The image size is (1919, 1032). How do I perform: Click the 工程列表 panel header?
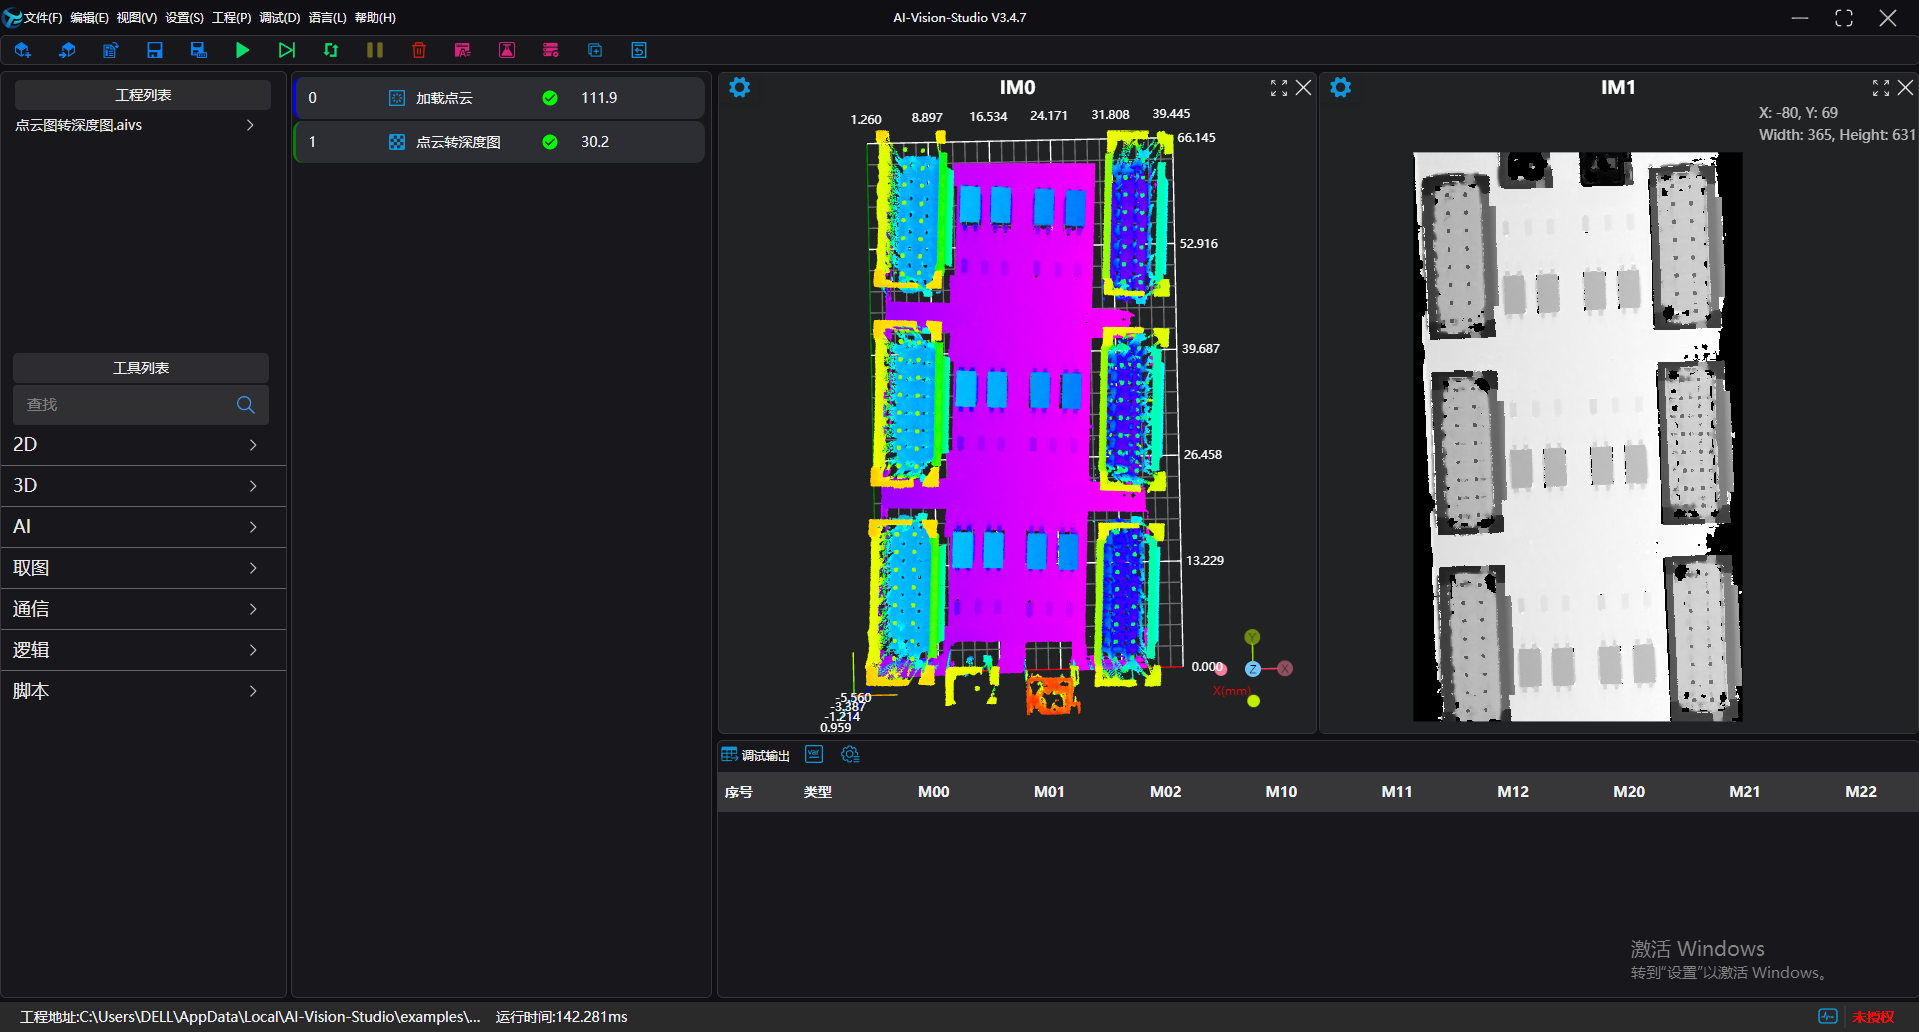point(143,95)
